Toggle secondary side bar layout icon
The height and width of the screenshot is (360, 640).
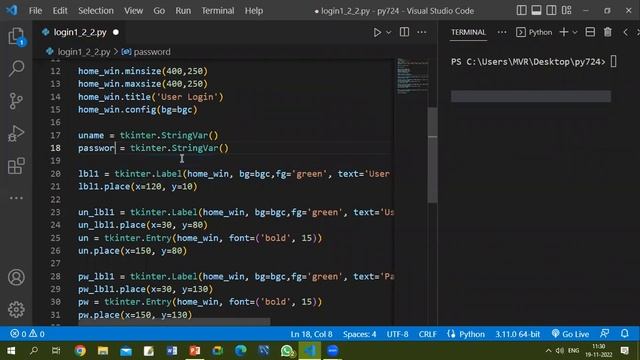[x=551, y=10]
